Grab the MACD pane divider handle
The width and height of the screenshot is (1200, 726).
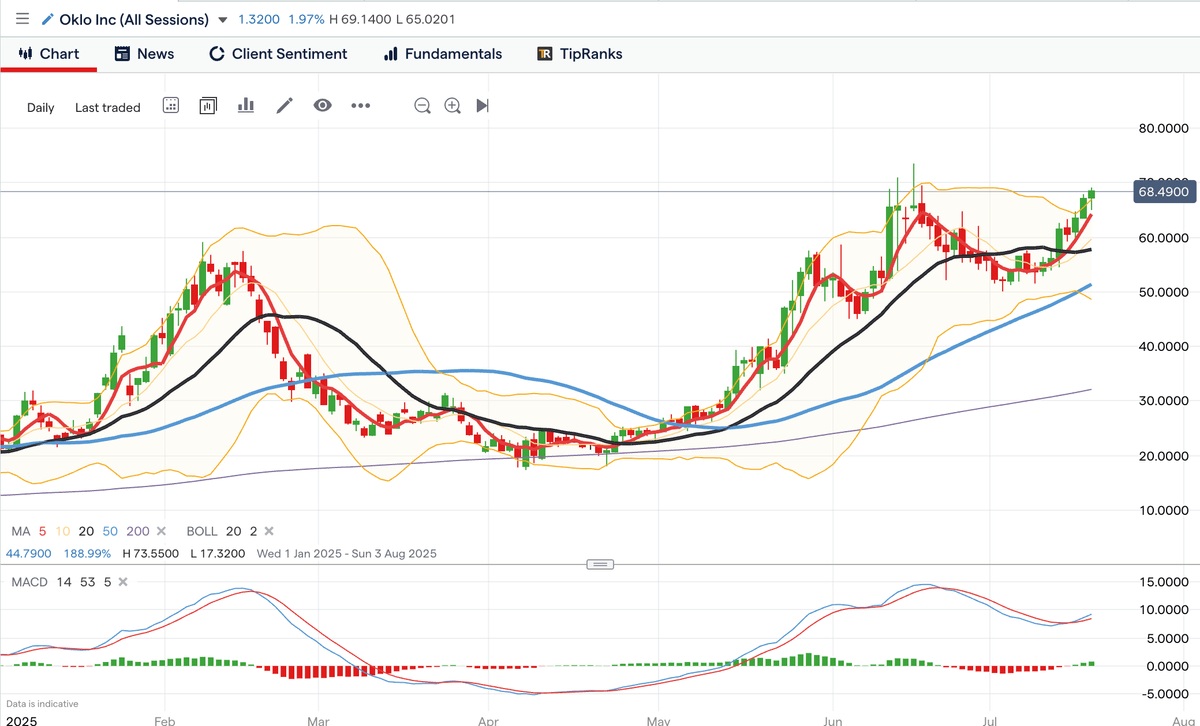600,564
